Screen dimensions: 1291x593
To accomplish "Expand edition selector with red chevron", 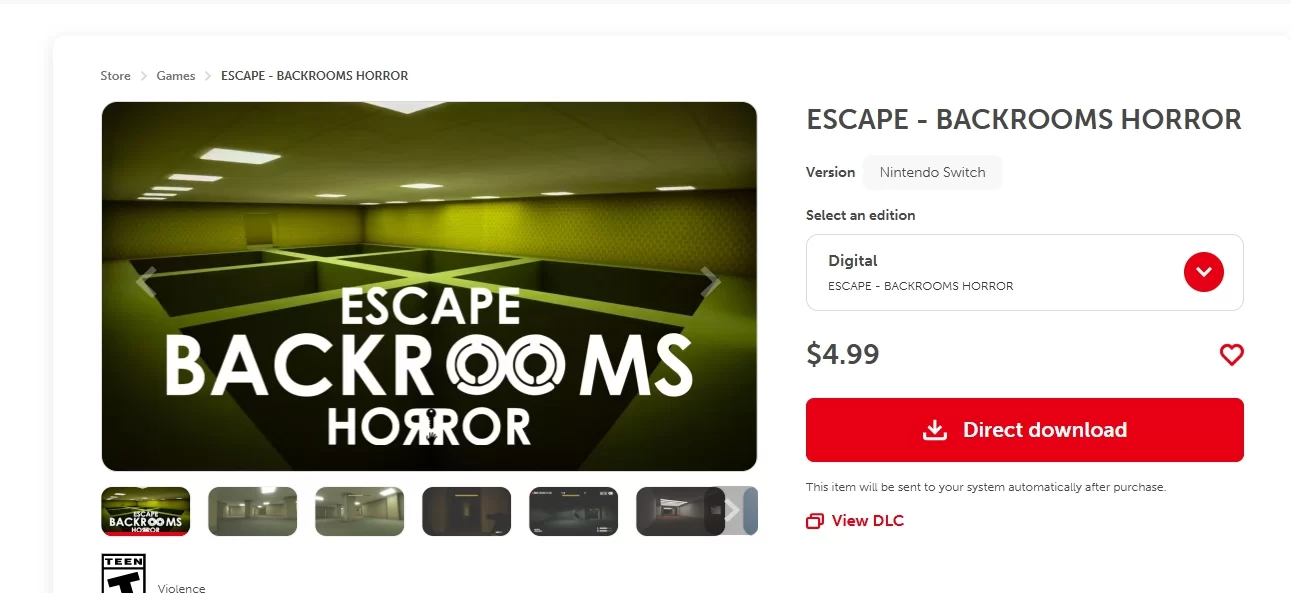I will 1203,271.
